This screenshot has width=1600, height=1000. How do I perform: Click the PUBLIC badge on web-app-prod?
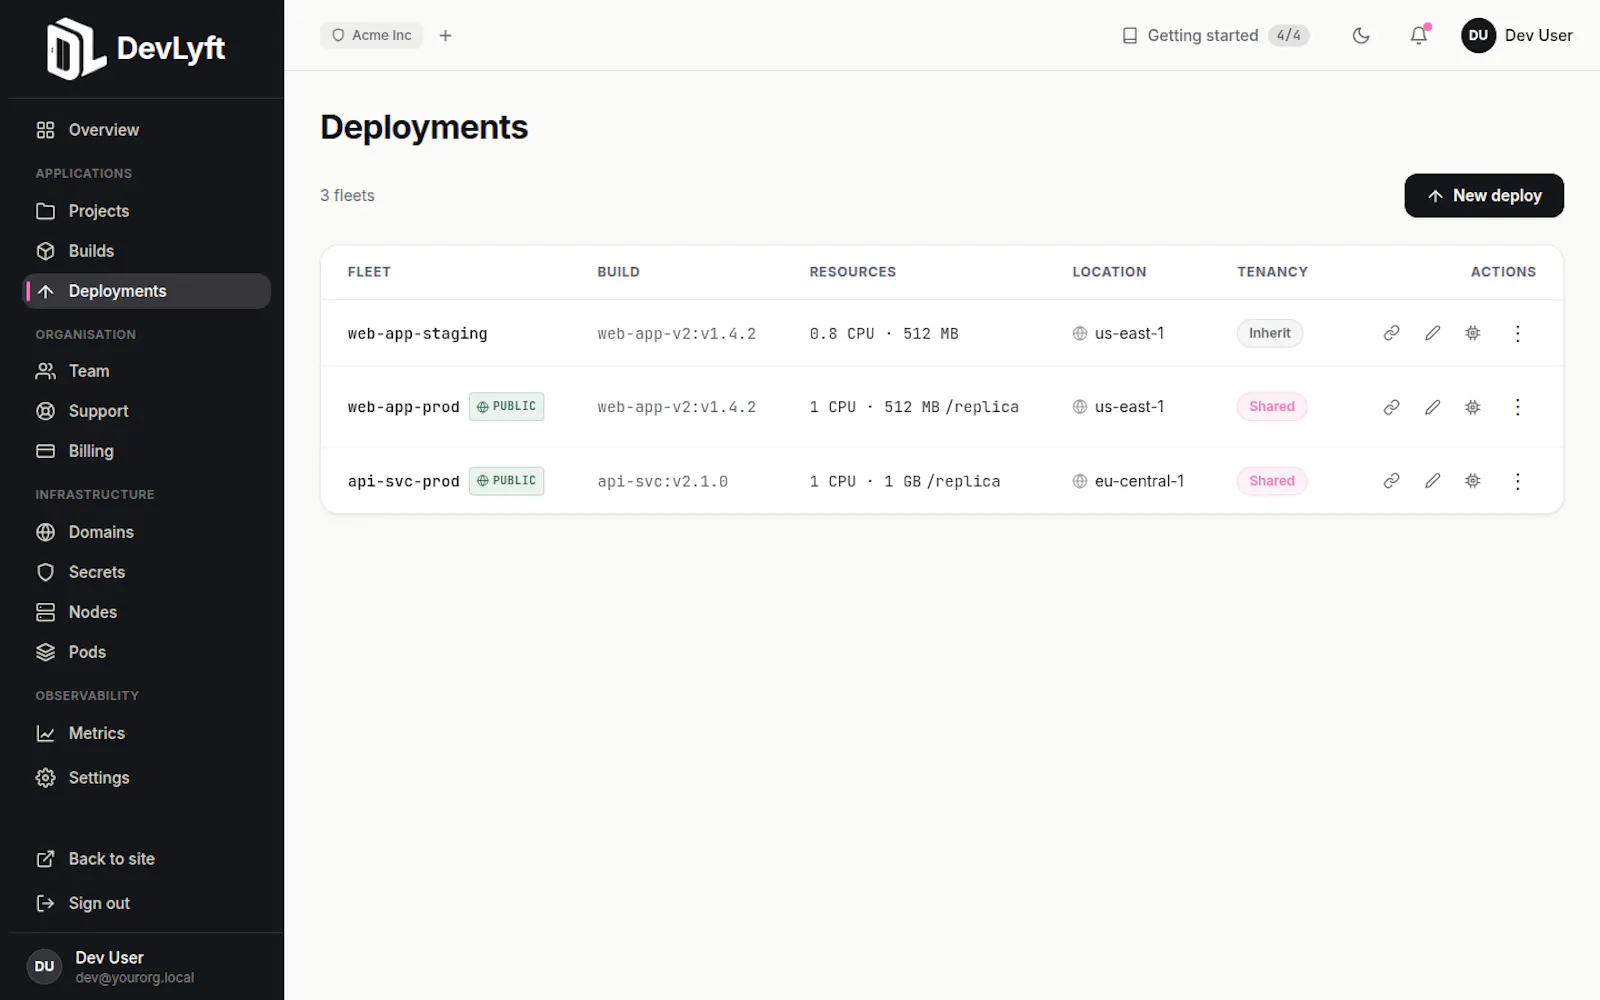tap(507, 407)
